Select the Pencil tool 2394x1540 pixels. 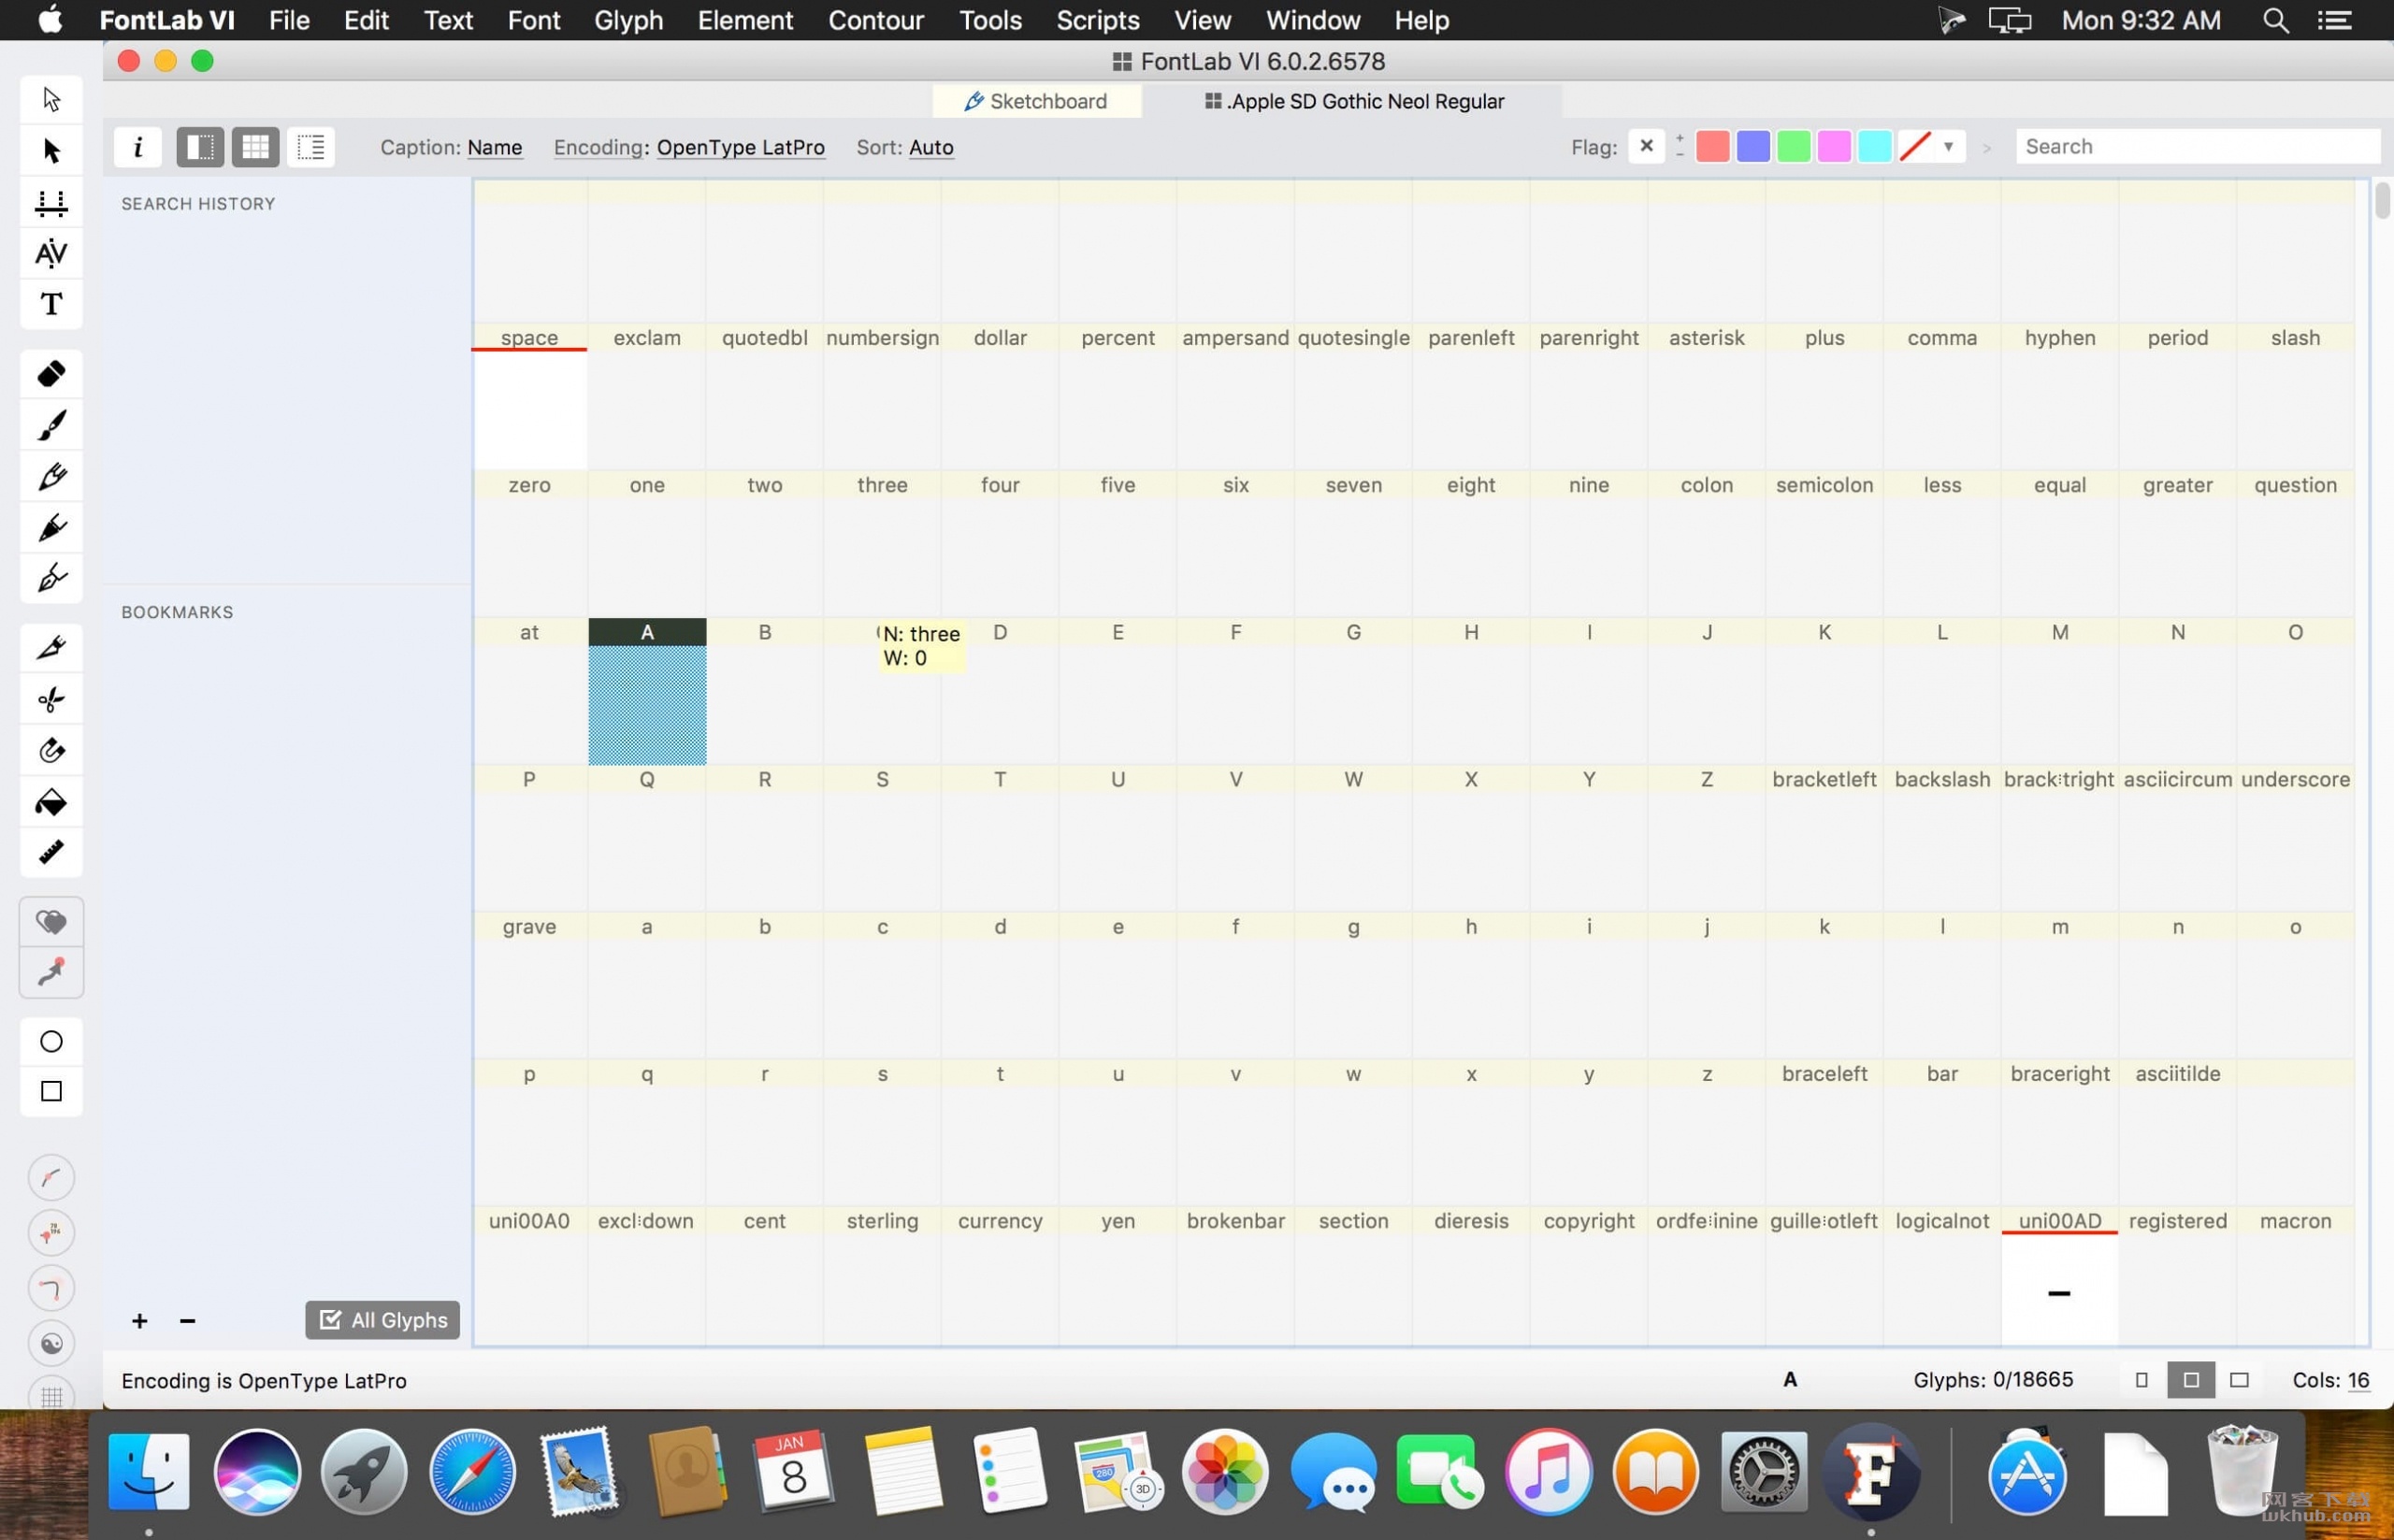click(x=51, y=476)
